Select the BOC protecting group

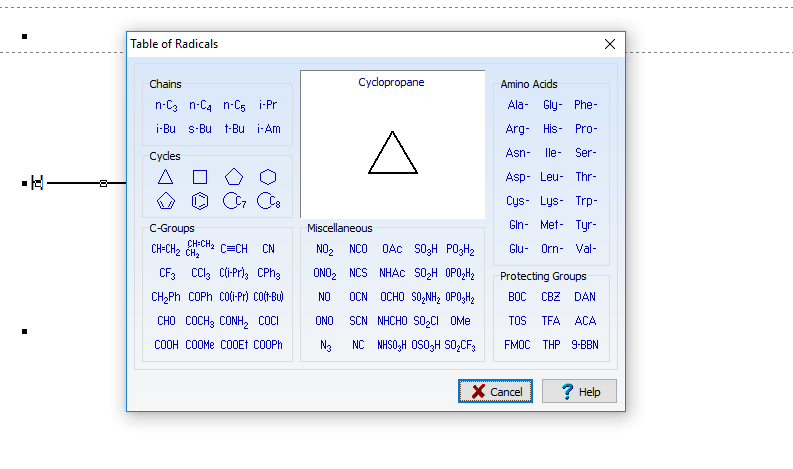pos(517,297)
